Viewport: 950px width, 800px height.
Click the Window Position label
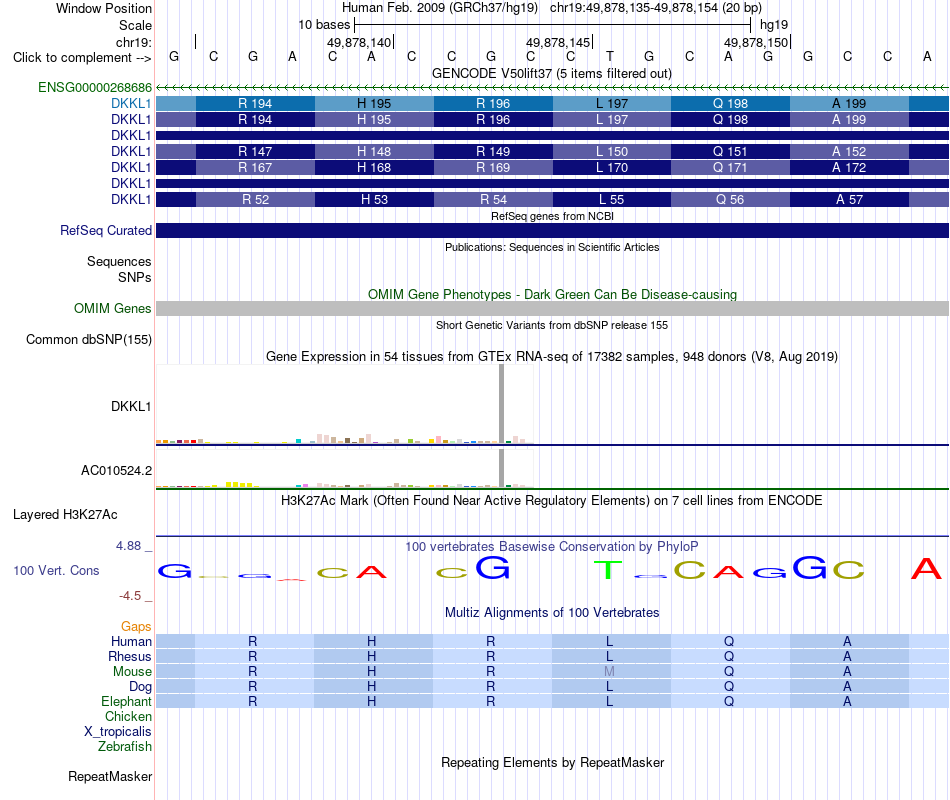point(104,8)
